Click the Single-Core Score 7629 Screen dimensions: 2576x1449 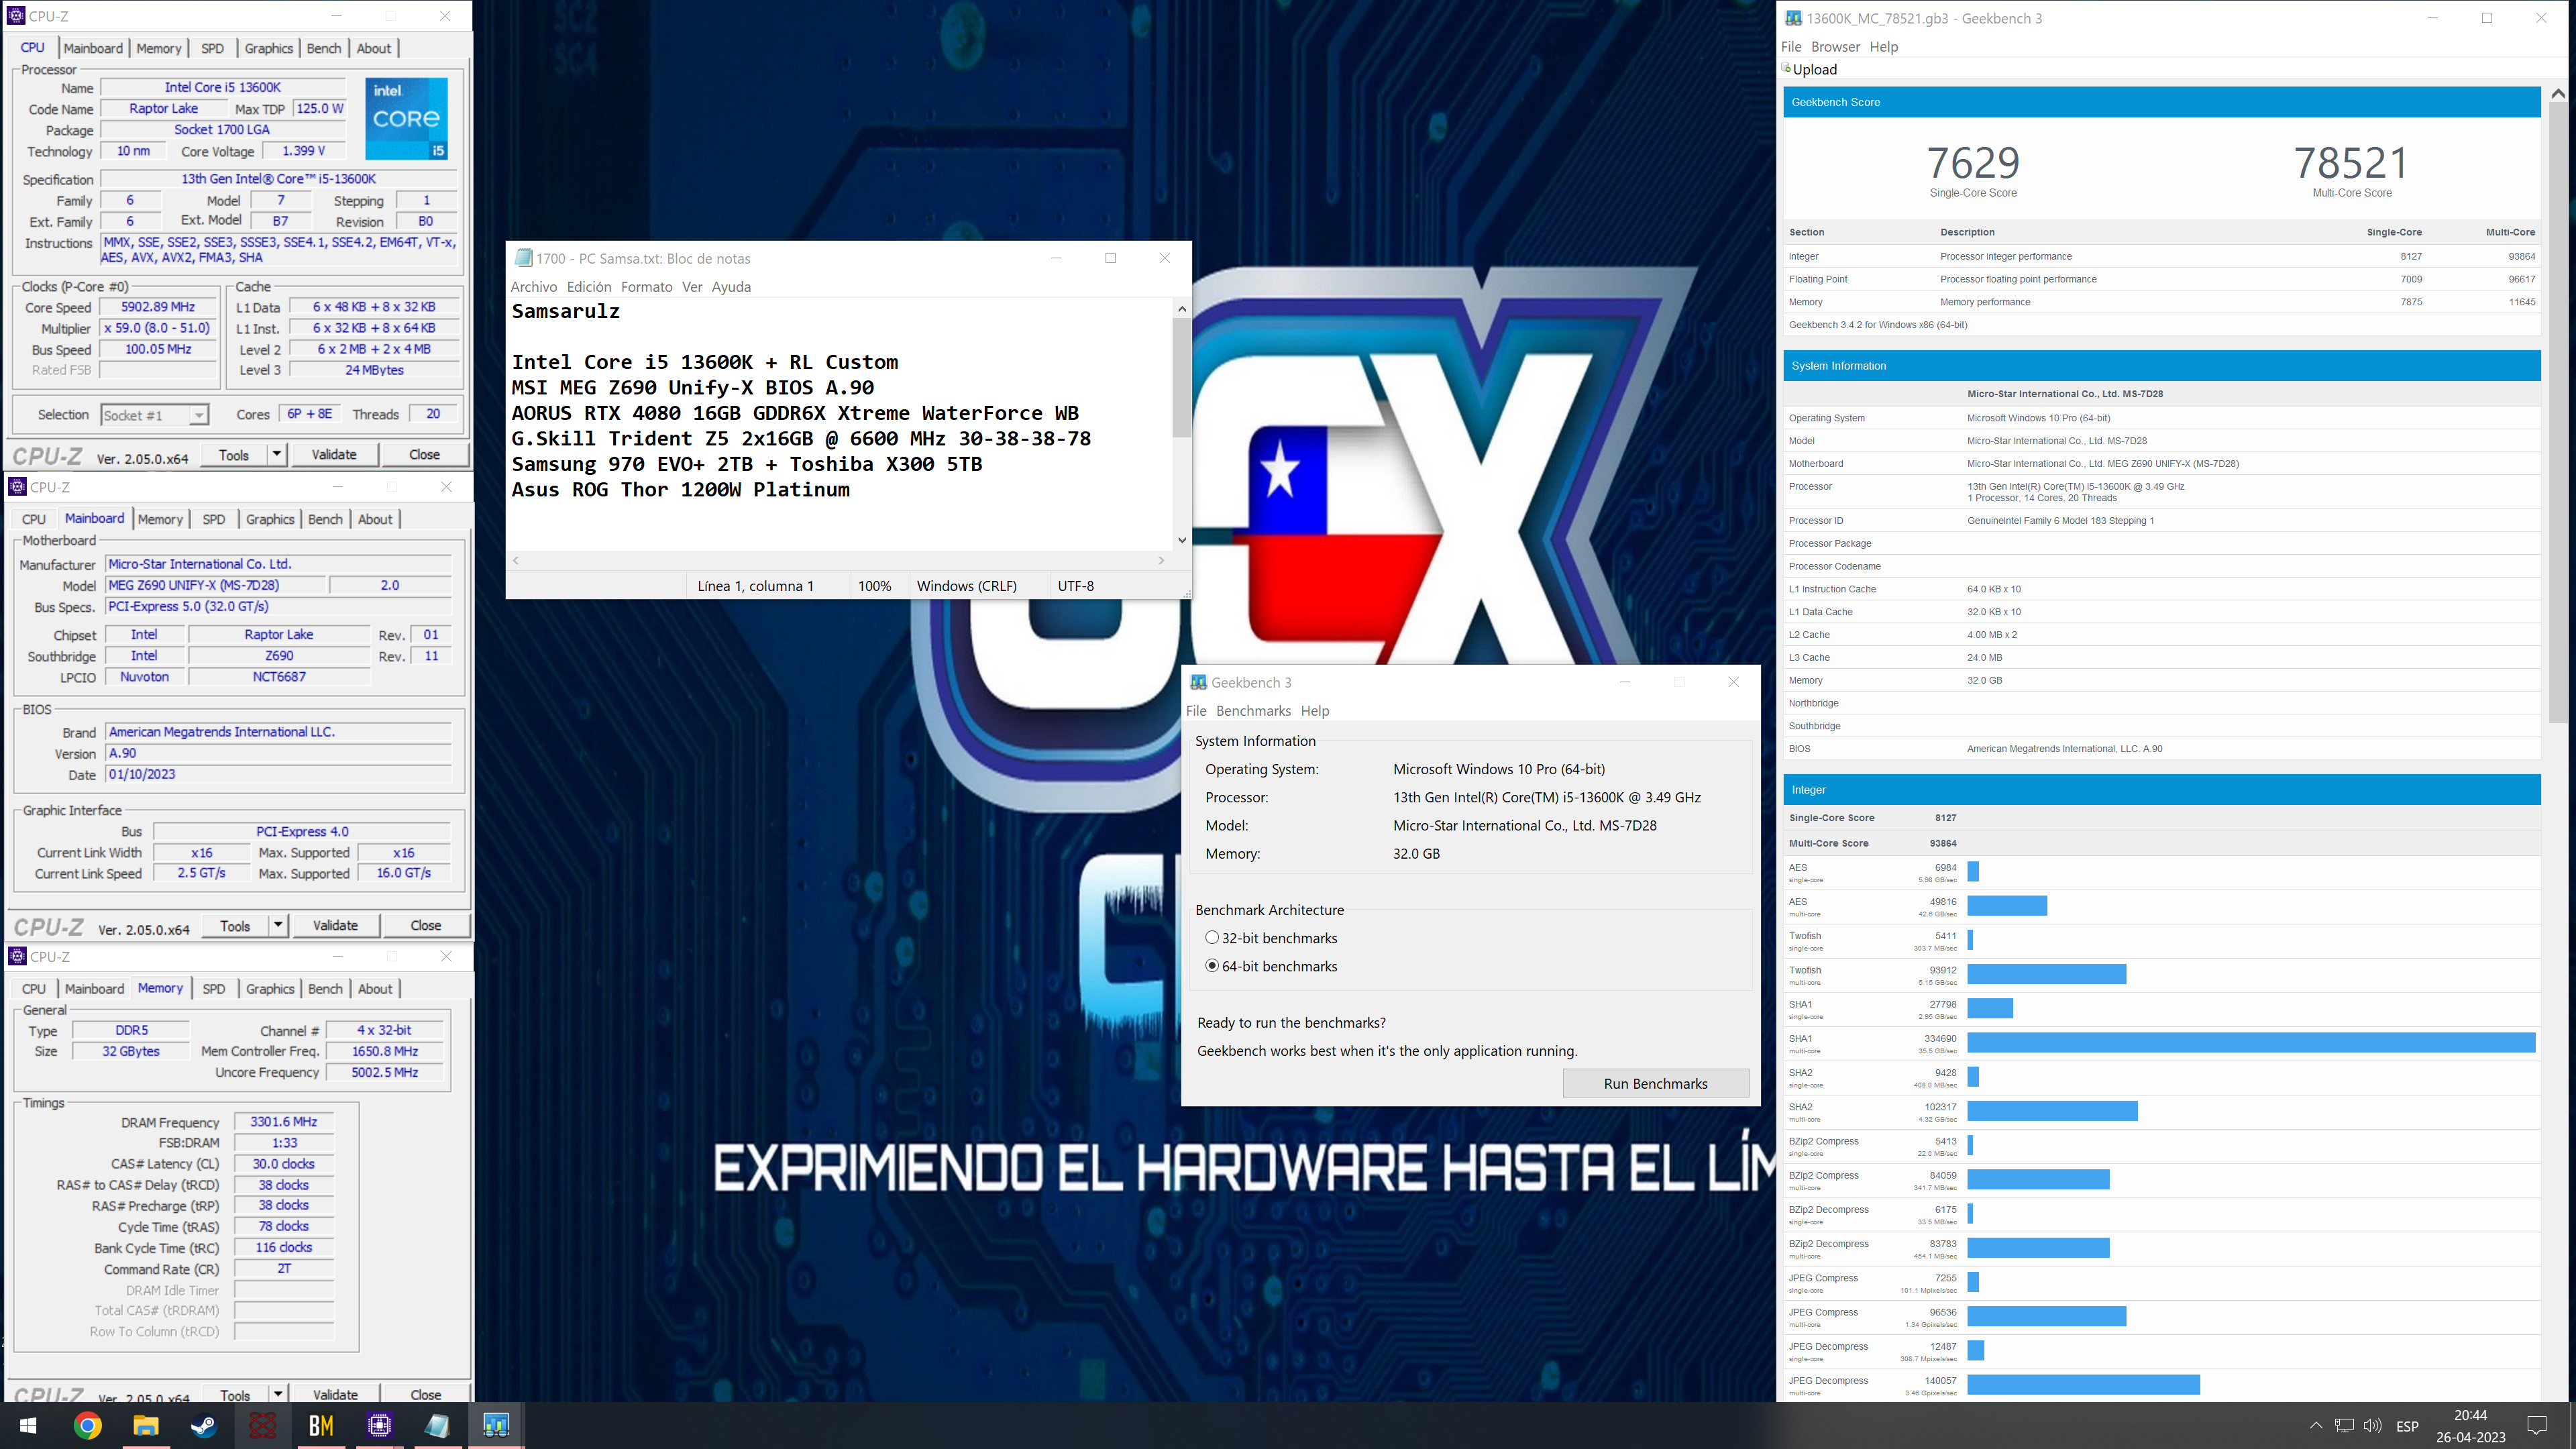pos(1973,163)
